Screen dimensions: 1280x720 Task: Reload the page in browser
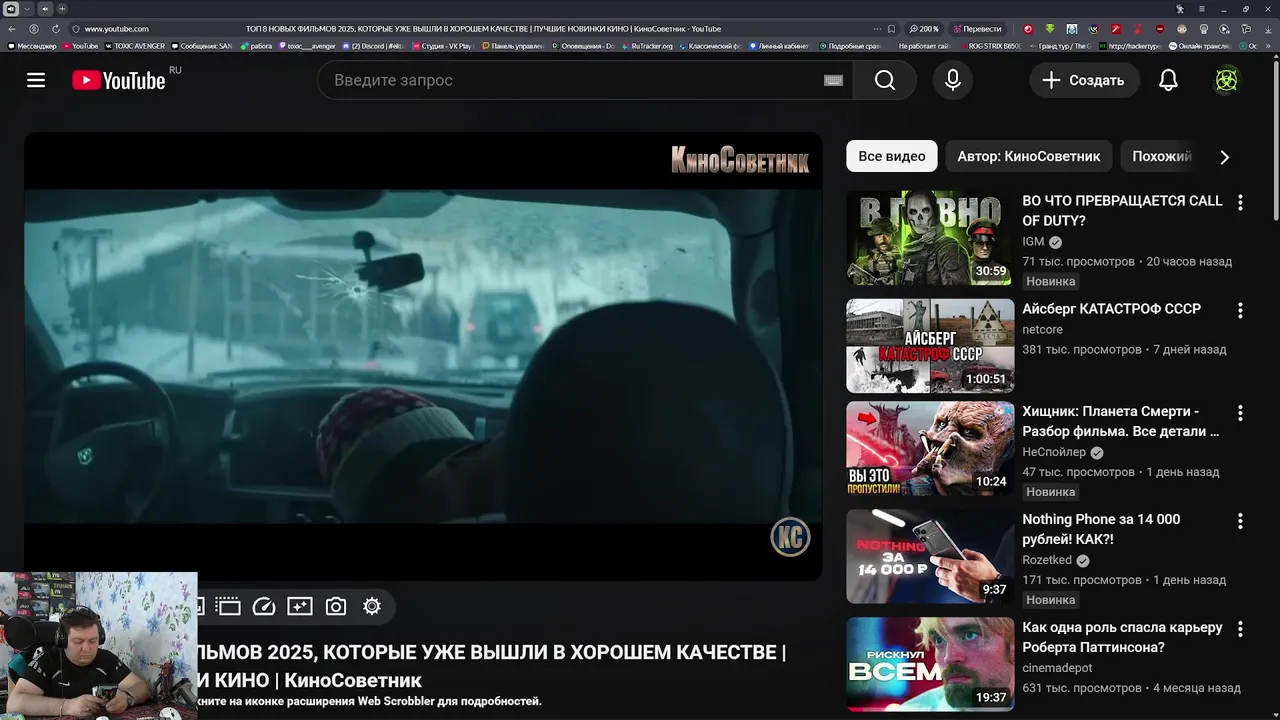pyautogui.click(x=55, y=29)
